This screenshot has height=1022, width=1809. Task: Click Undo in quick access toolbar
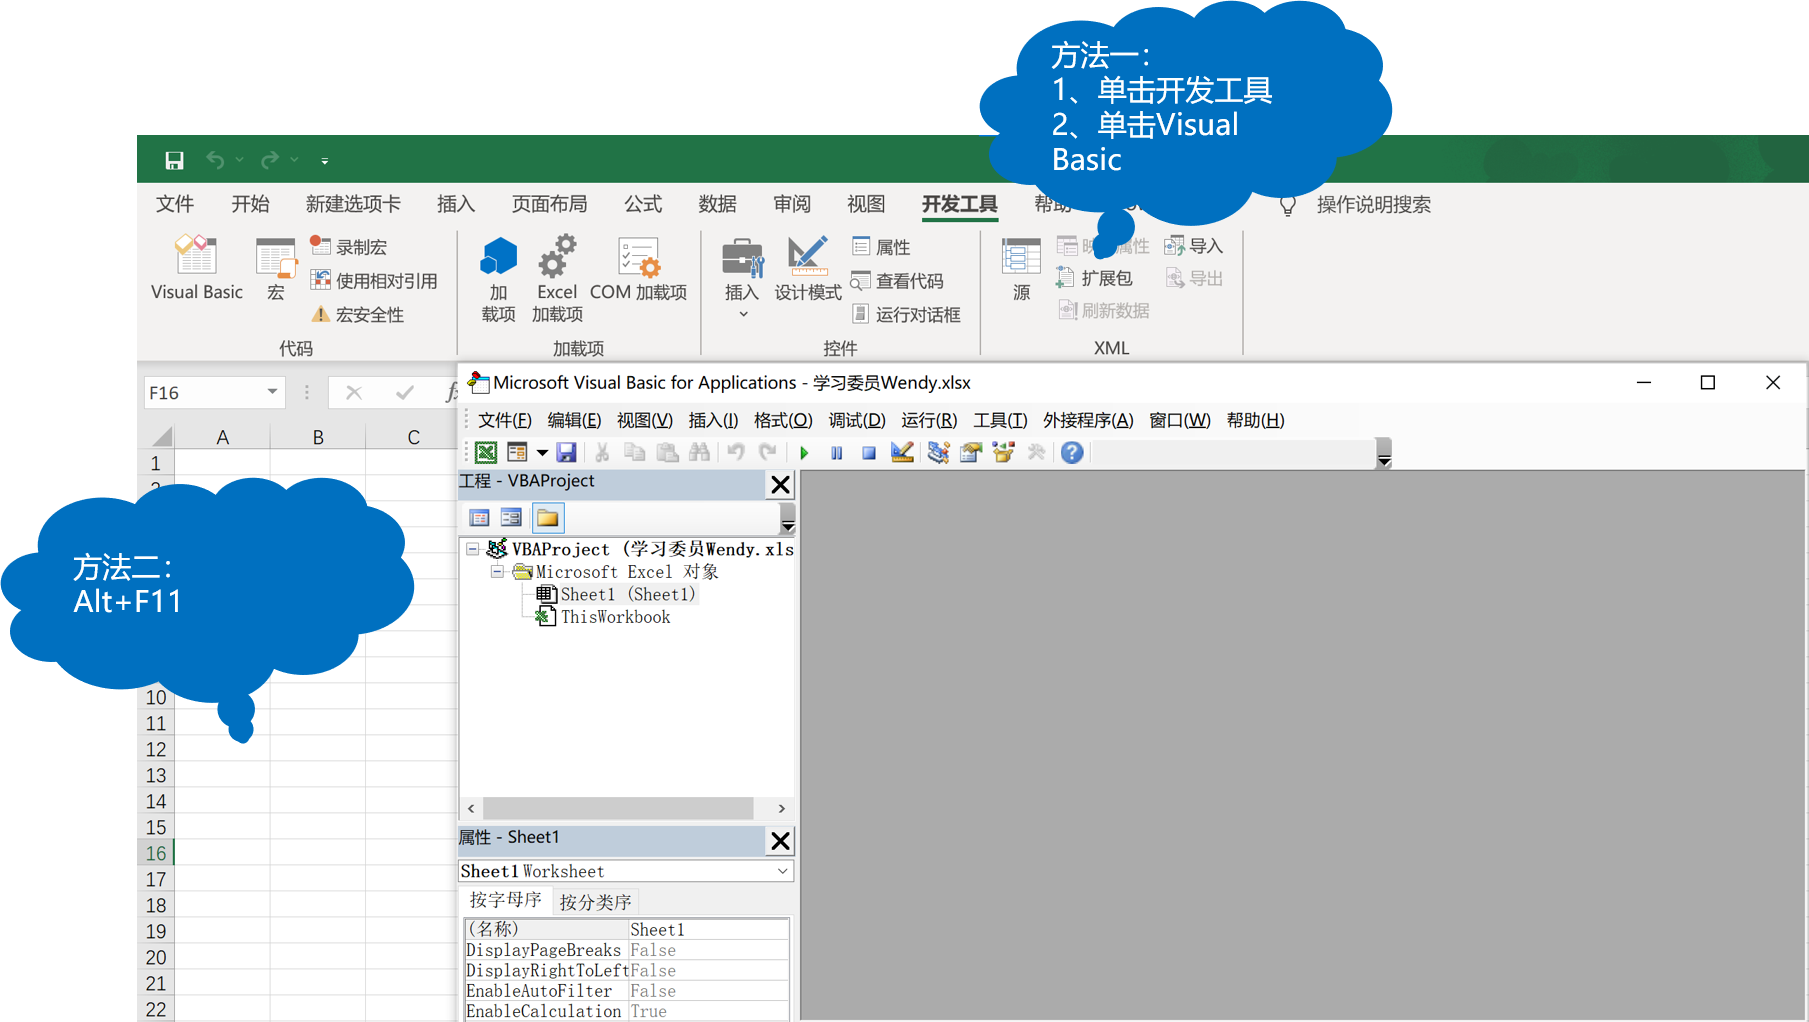[215, 160]
